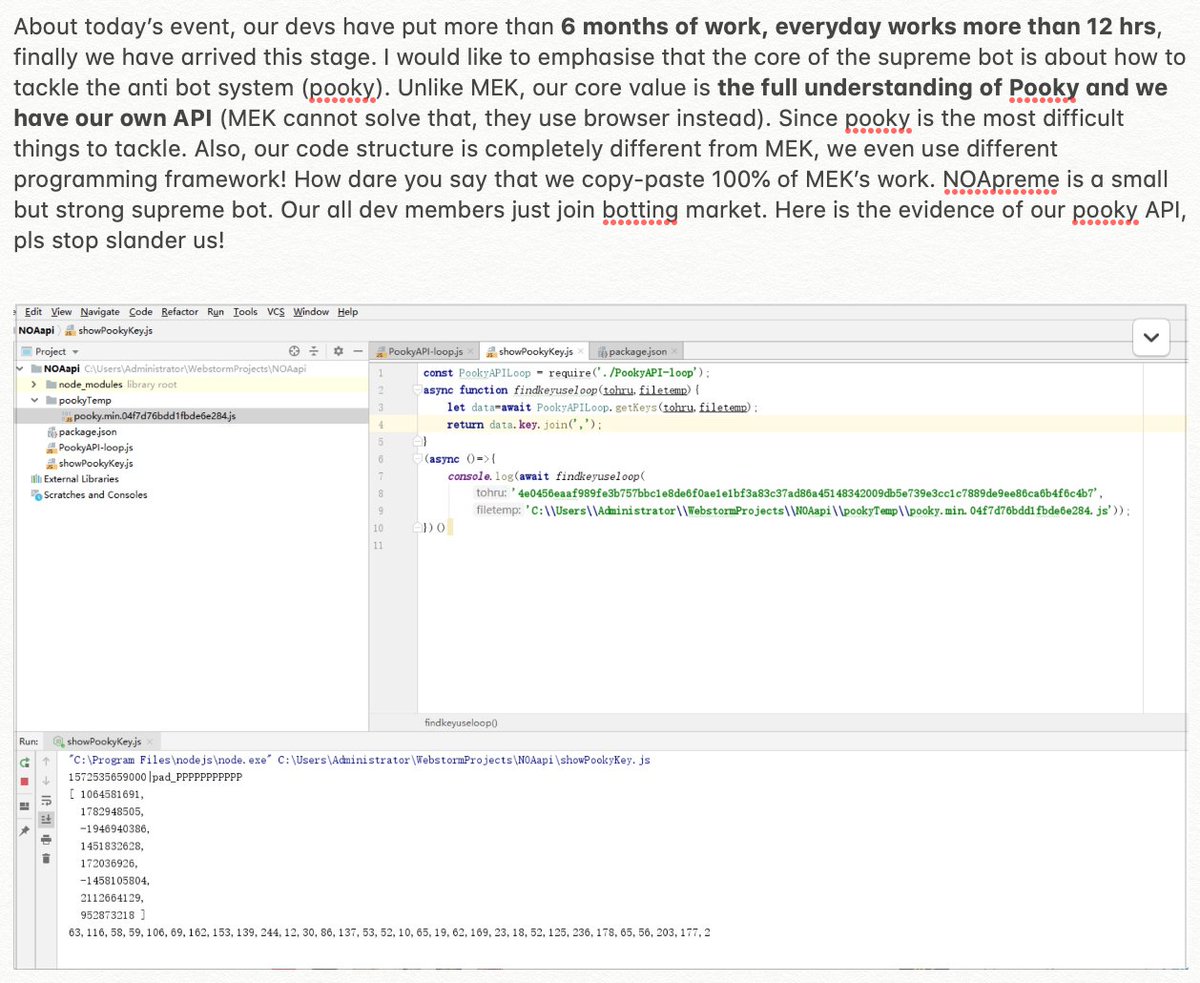Viewport: 1200px width, 983px height.
Task: Click the 1572535659000|pad_PPPPPPPPPPP output line
Action: point(155,777)
